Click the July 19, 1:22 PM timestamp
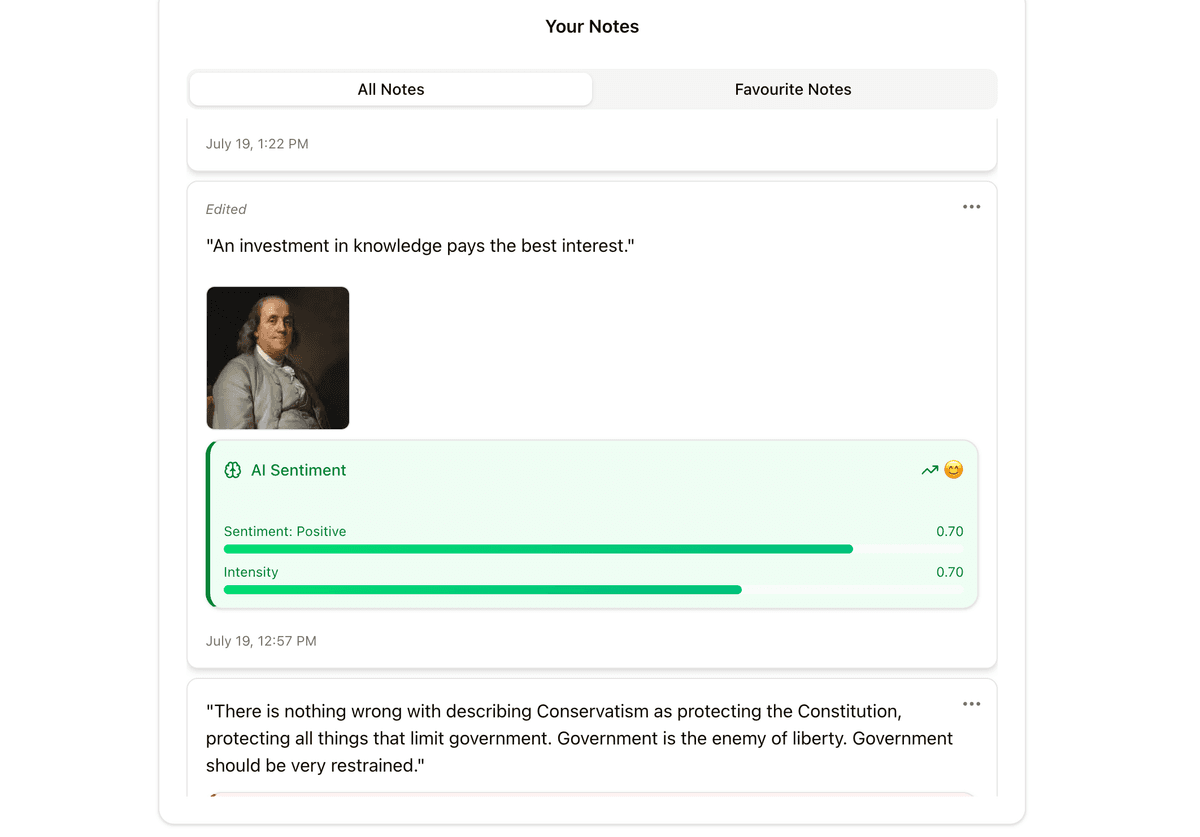1200x837 pixels. tap(257, 143)
